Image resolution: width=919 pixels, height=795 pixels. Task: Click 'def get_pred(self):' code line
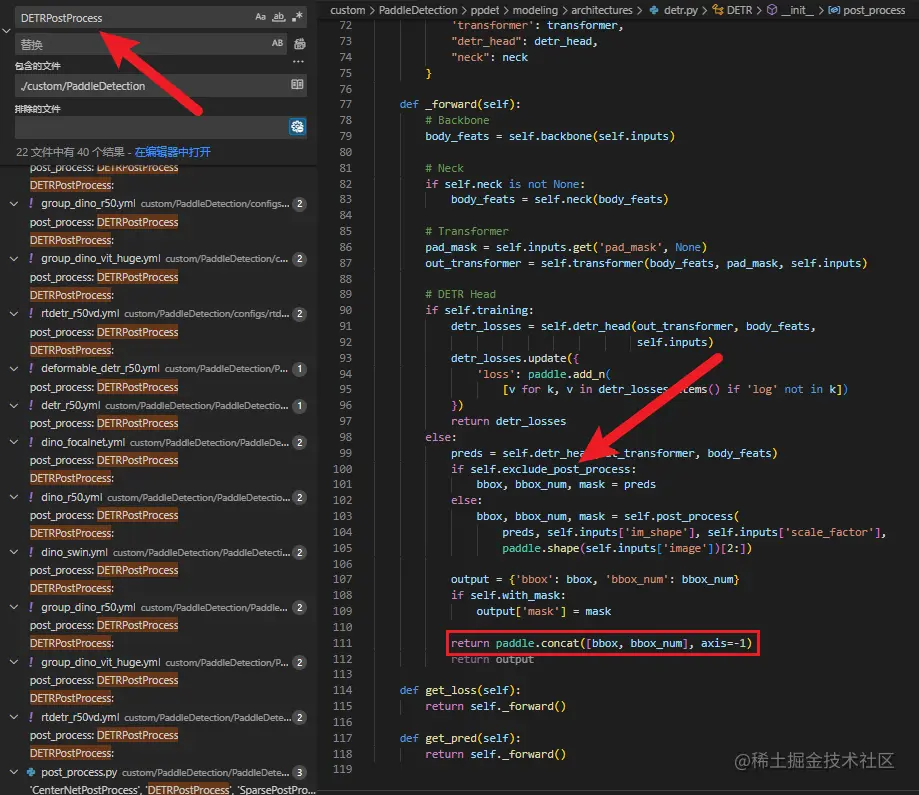click(460, 738)
